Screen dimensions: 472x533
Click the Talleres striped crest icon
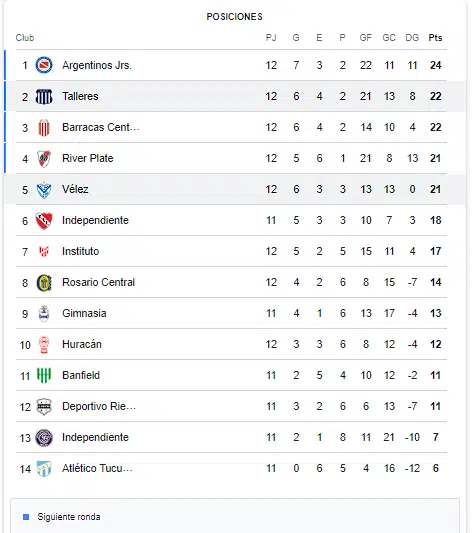point(44,97)
